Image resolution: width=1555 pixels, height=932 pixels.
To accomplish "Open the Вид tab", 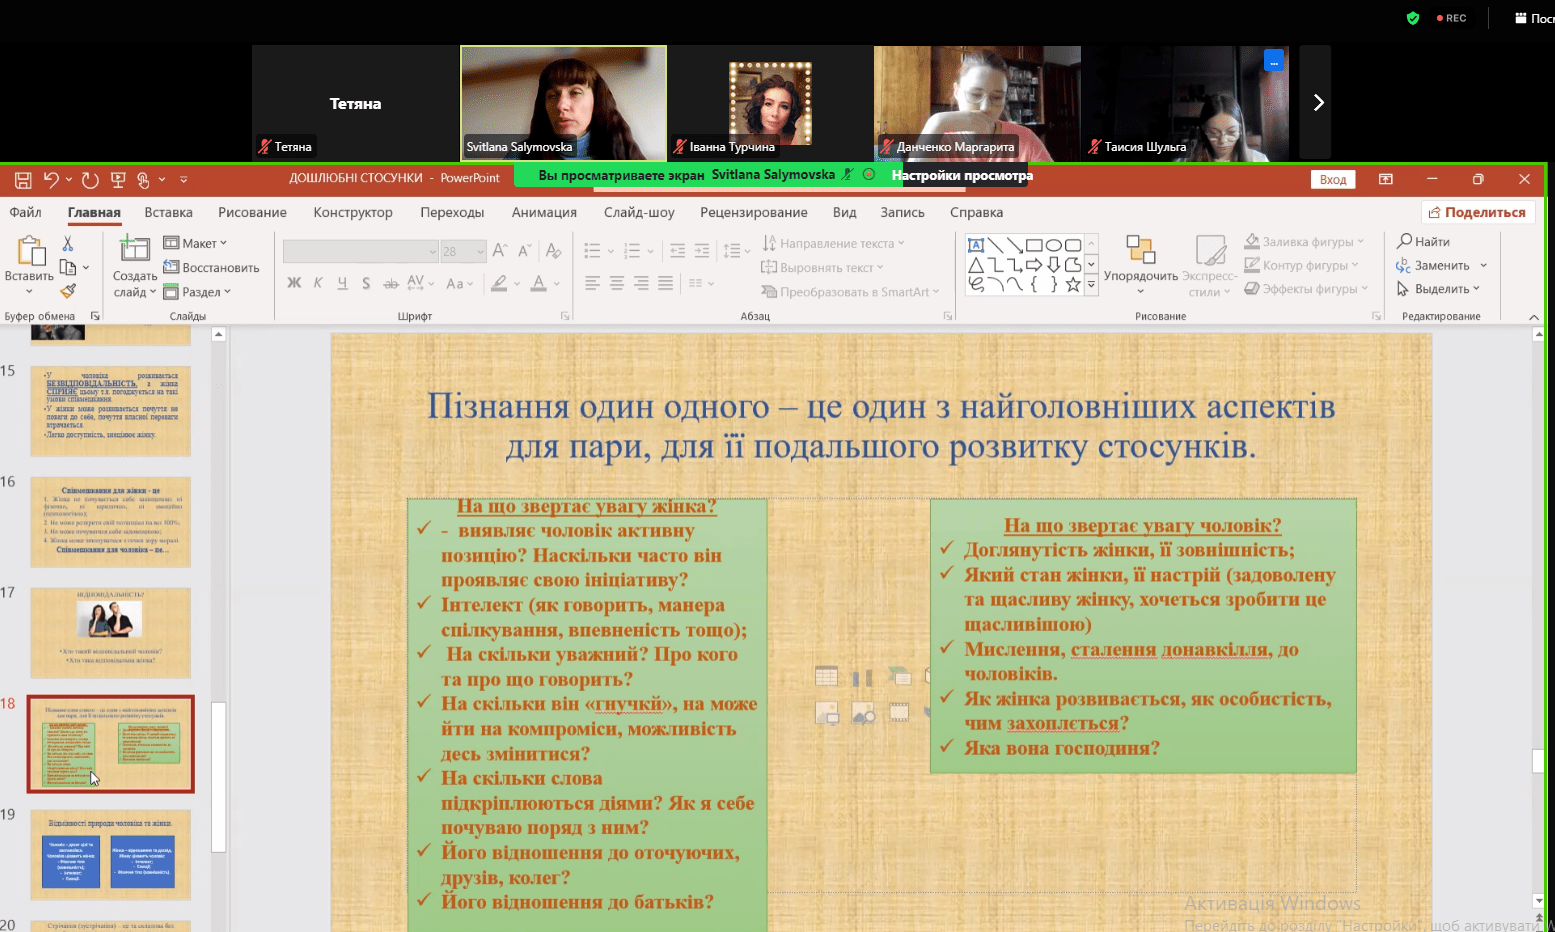I will pos(845,212).
